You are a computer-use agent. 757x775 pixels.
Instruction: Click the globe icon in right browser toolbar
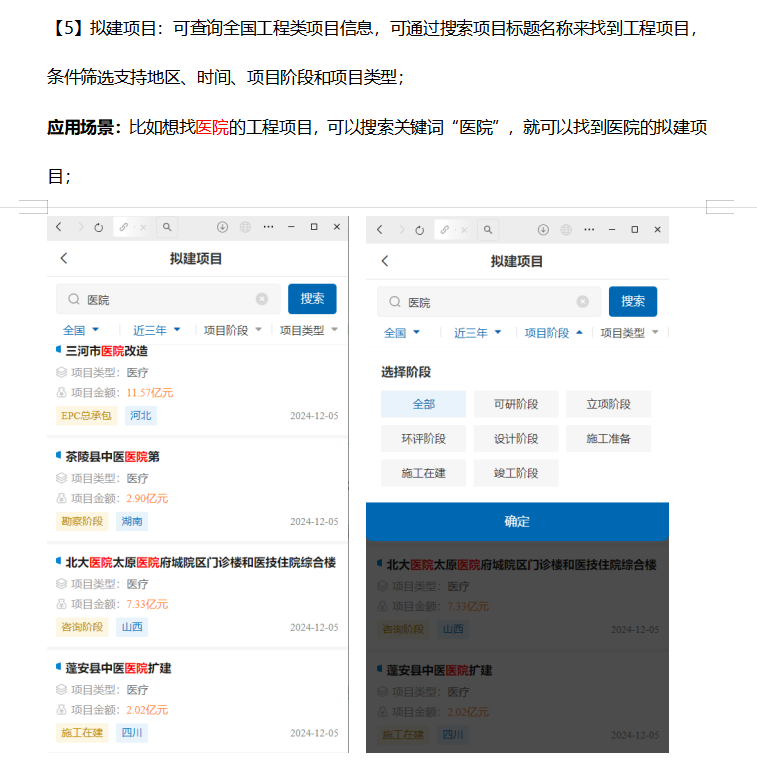pos(565,230)
